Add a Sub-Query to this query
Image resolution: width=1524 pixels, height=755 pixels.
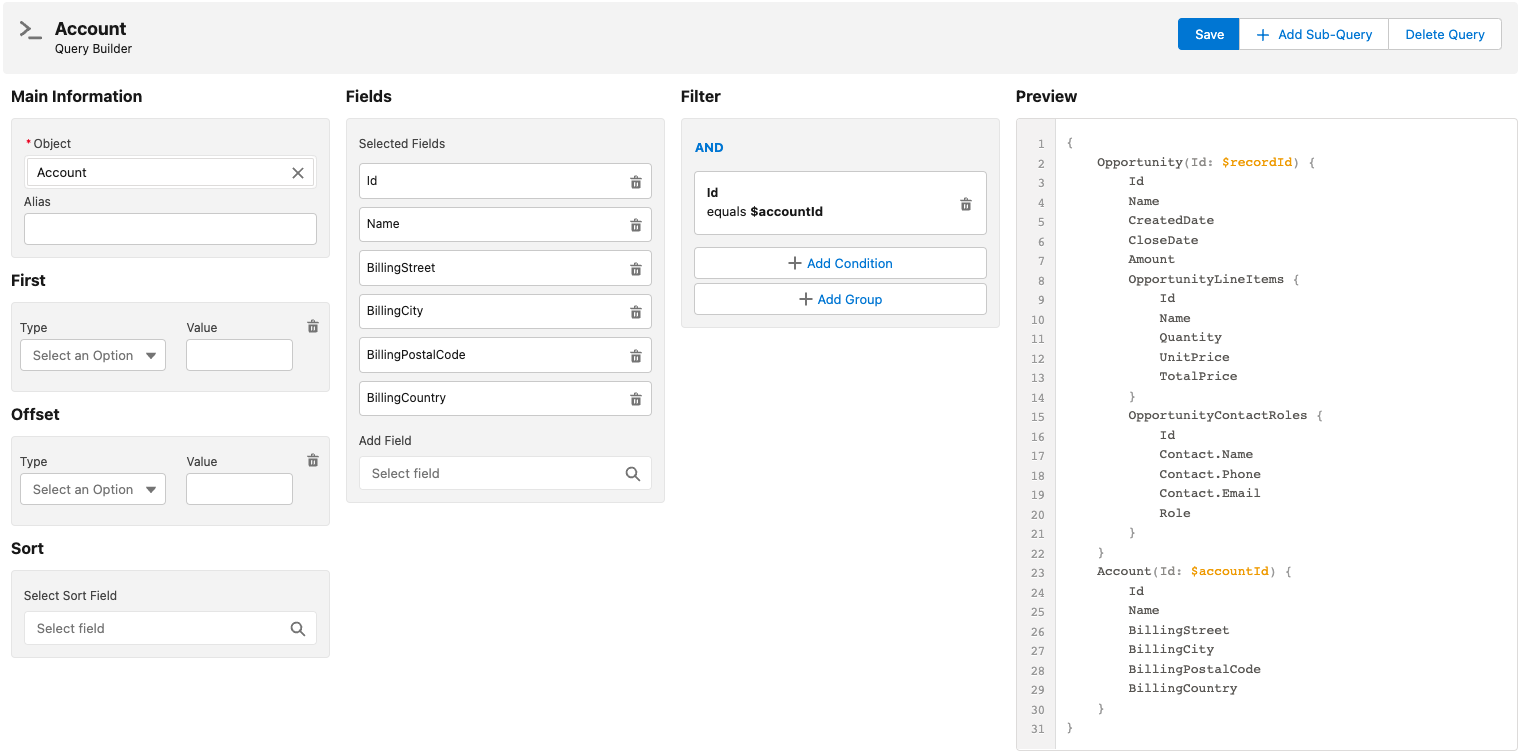[1313, 33]
